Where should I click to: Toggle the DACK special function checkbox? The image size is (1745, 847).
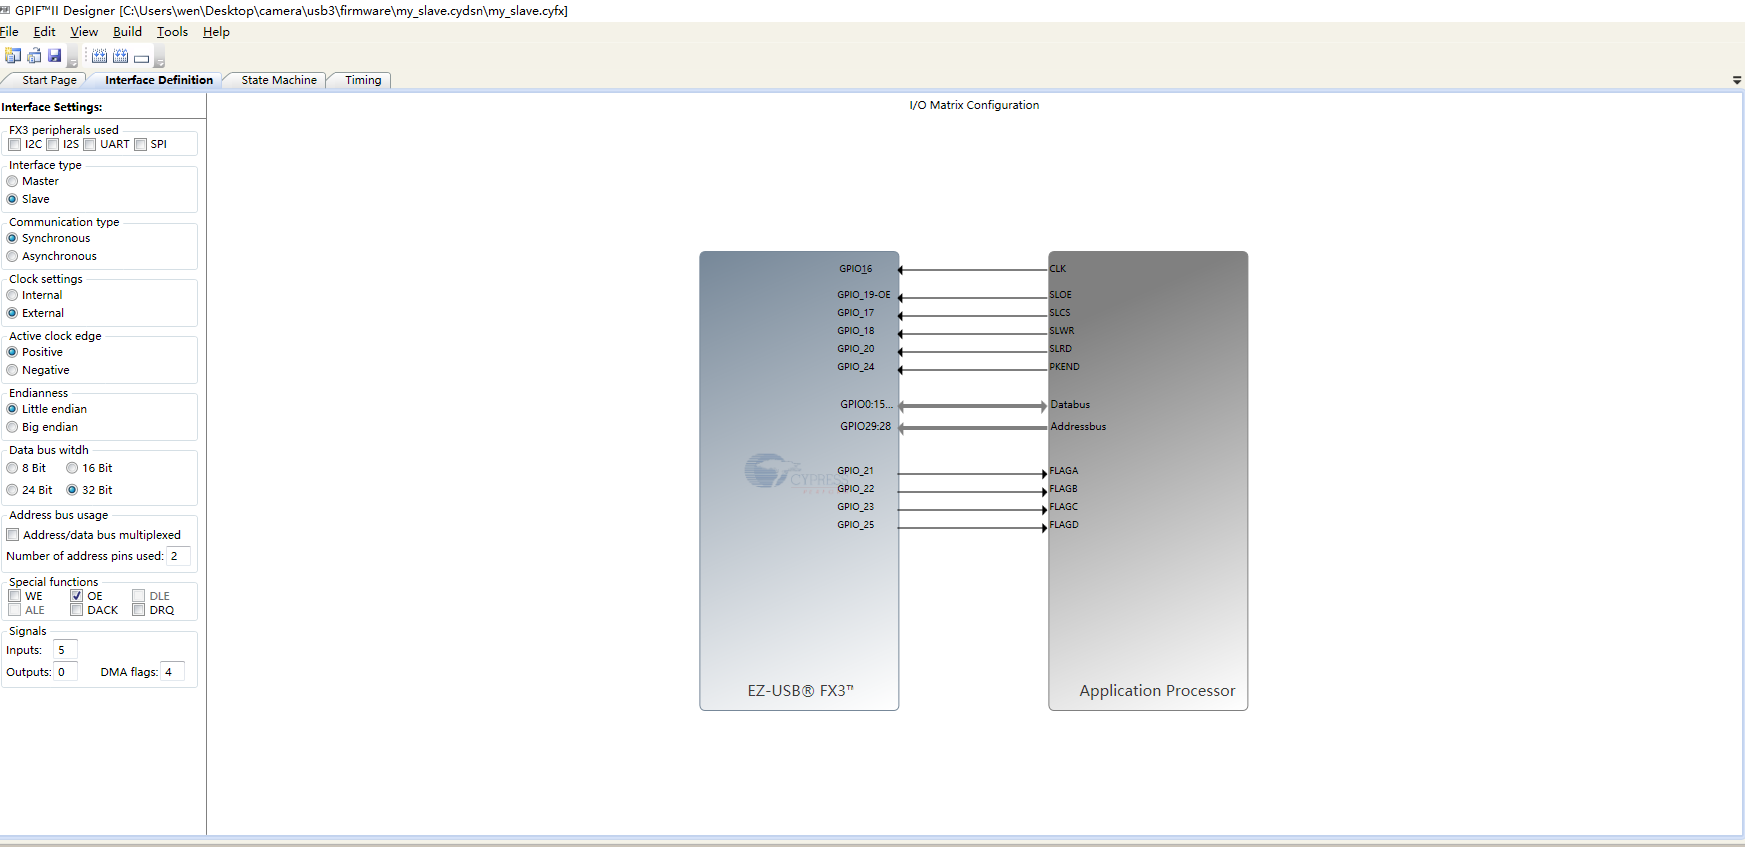point(76,611)
